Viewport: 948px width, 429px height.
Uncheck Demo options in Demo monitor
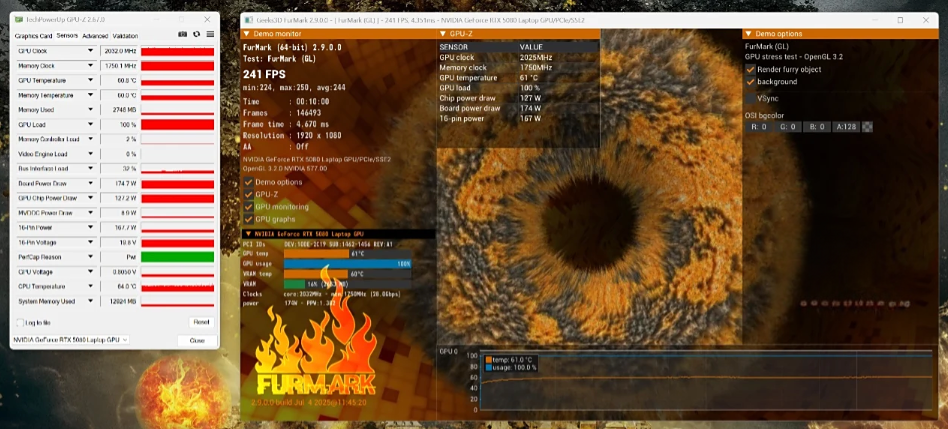pyautogui.click(x=248, y=182)
